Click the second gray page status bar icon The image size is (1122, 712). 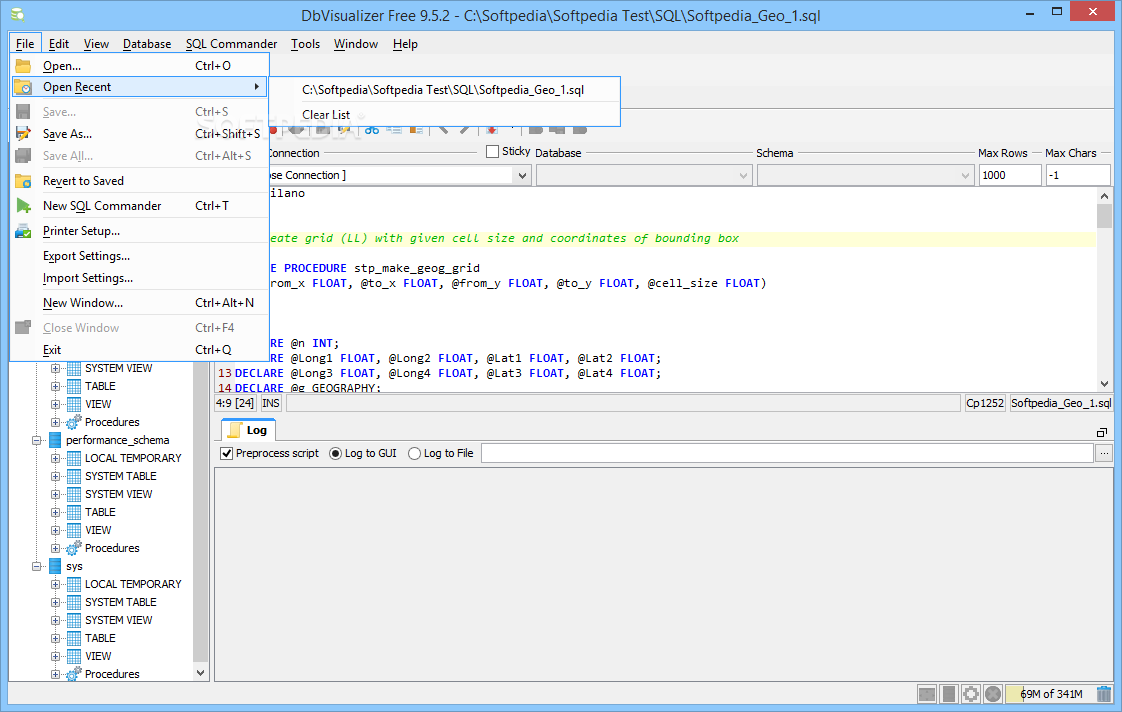pyautogui.click(x=949, y=693)
